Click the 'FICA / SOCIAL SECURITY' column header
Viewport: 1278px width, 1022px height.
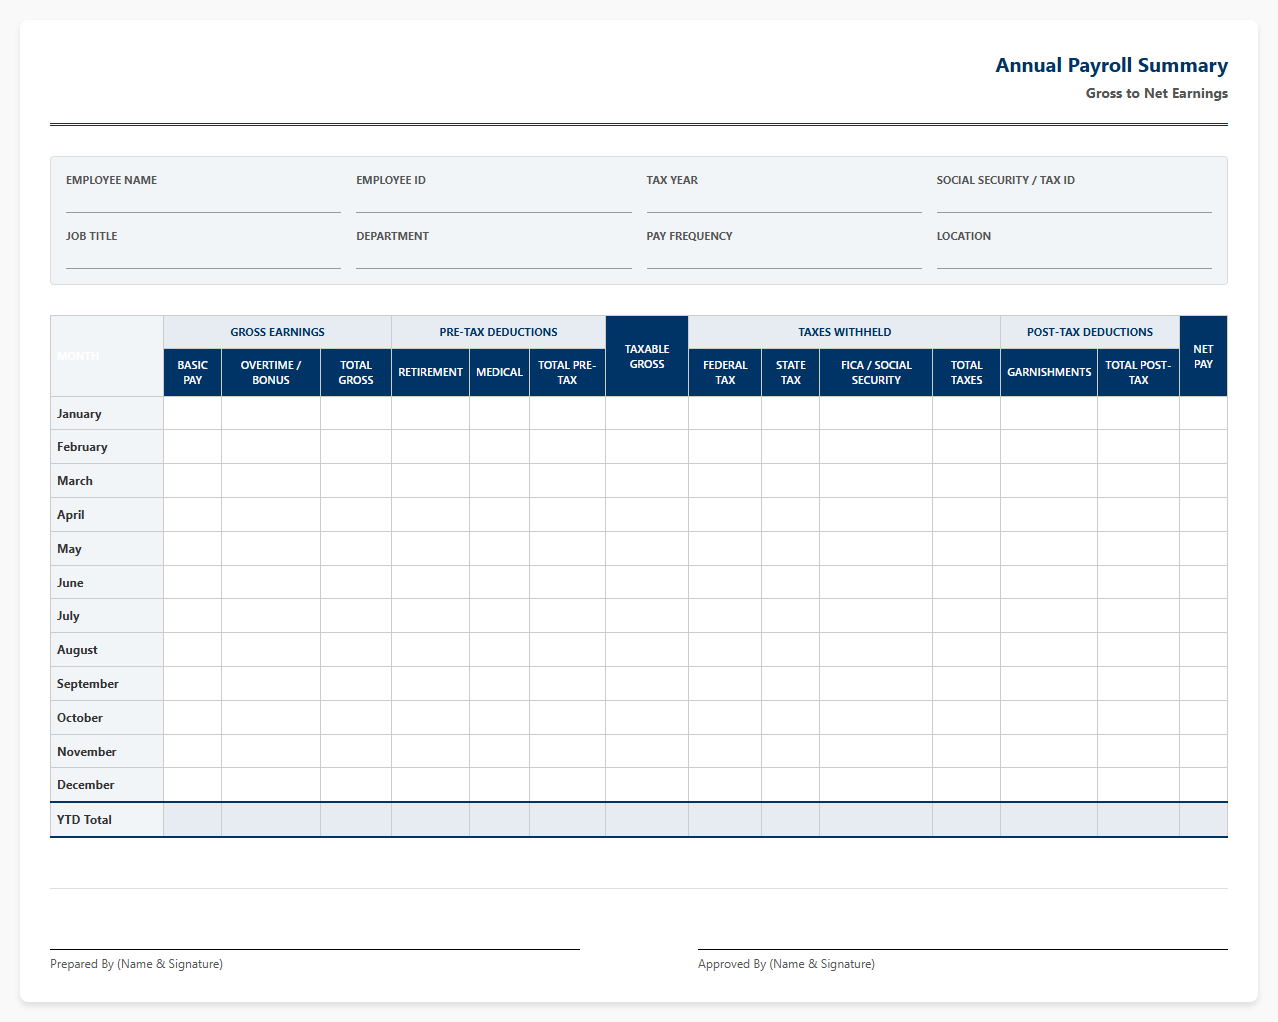[x=876, y=372]
